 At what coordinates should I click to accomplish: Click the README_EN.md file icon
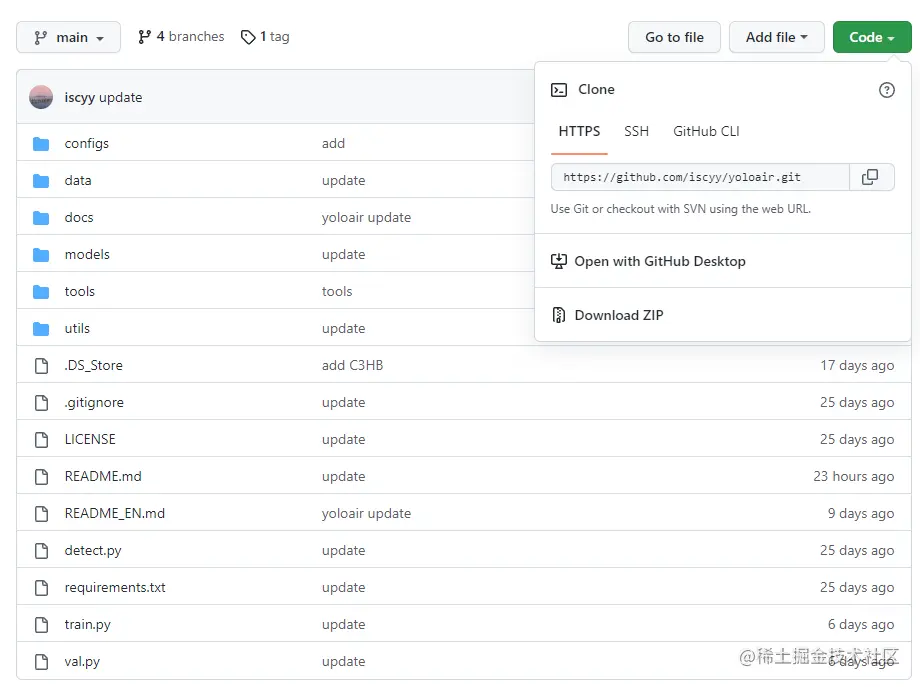coord(42,513)
